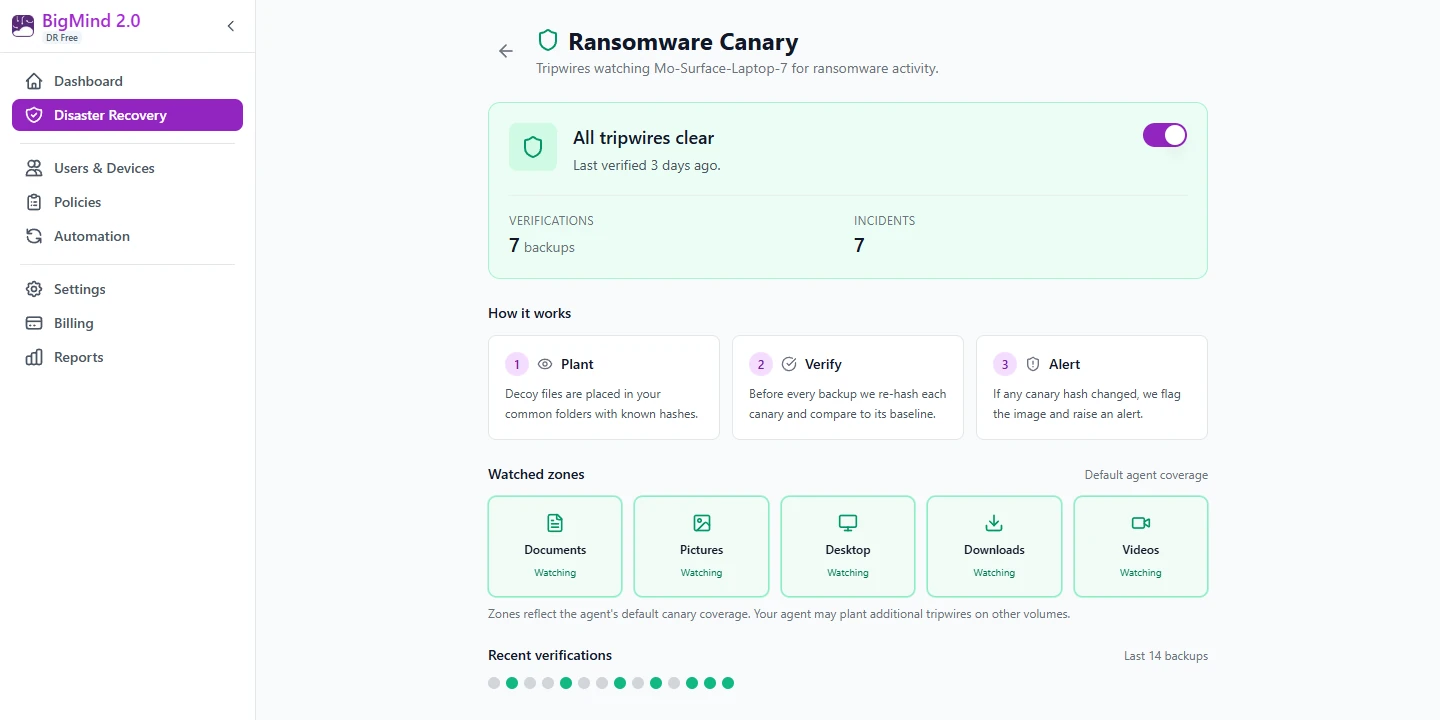Viewport: 1440px width, 720px height.
Task: Click the 'Default agent coverage' text
Action: [1146, 475]
